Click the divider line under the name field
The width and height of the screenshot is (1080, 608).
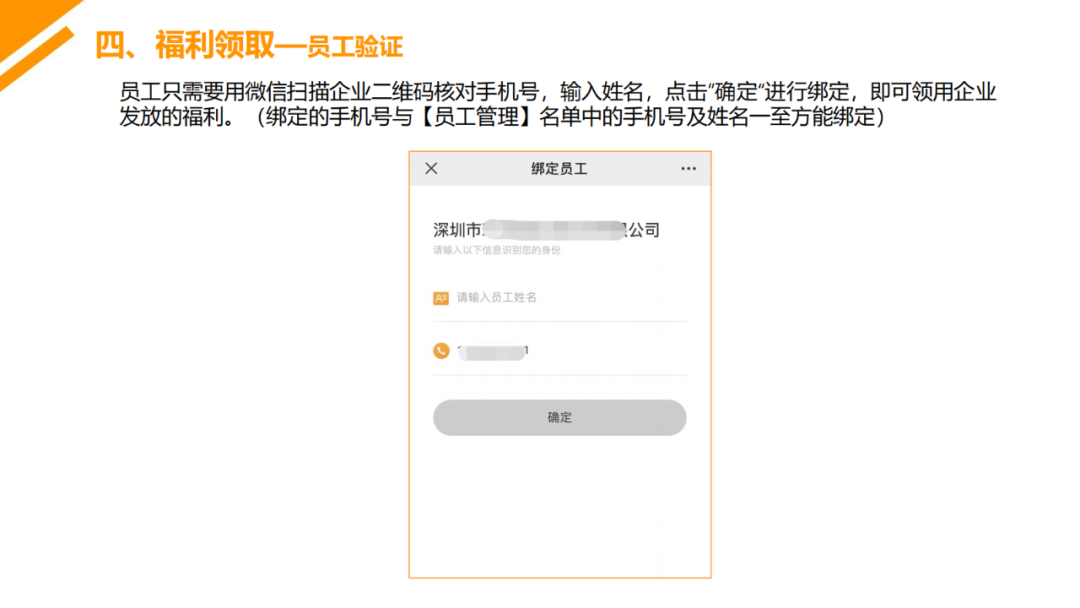tap(560, 322)
